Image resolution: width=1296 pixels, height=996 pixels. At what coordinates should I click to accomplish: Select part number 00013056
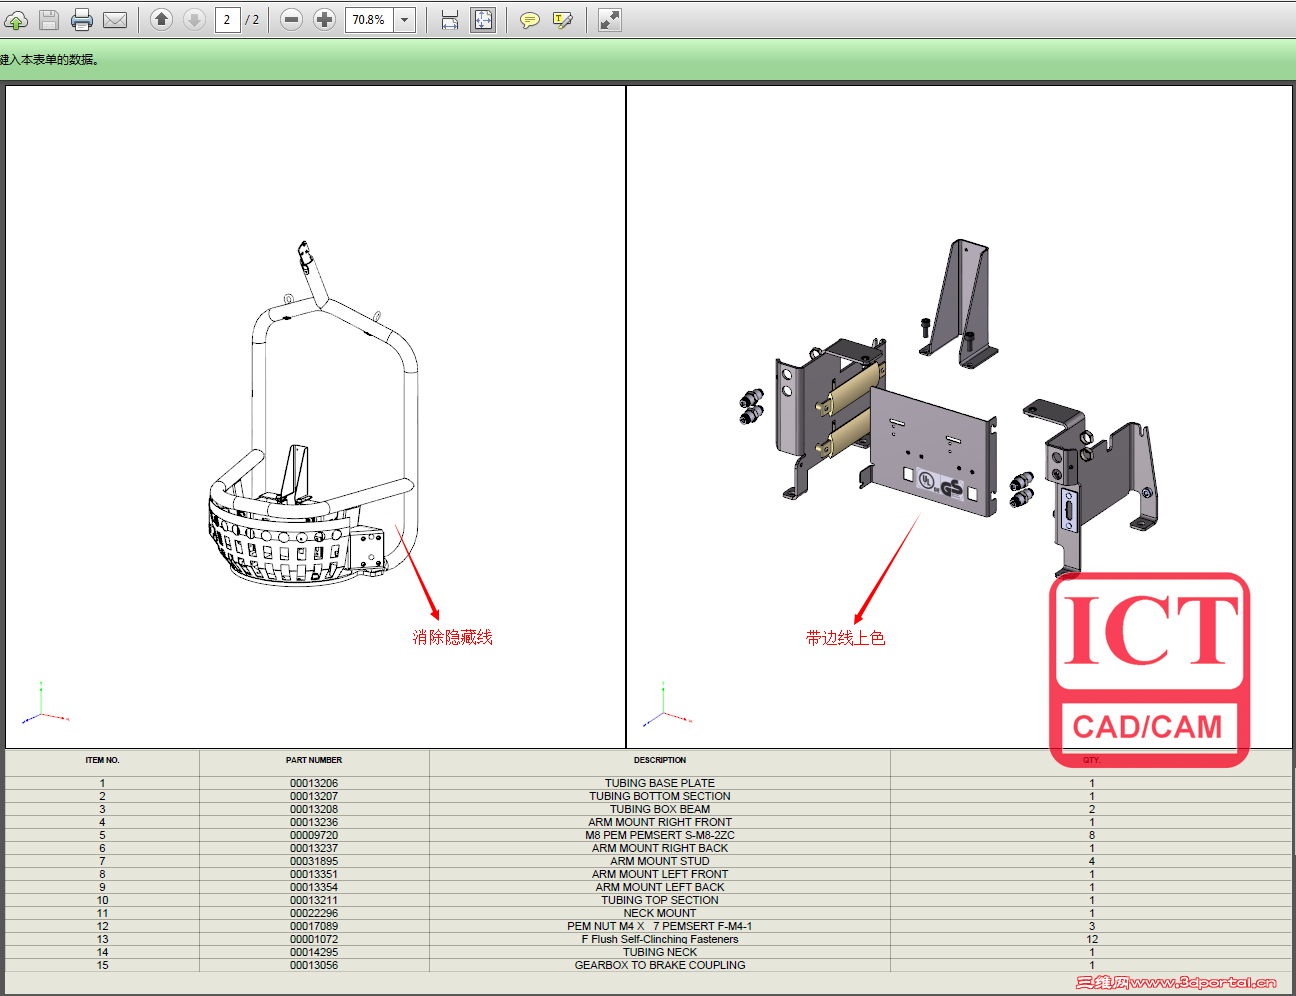pos(314,965)
